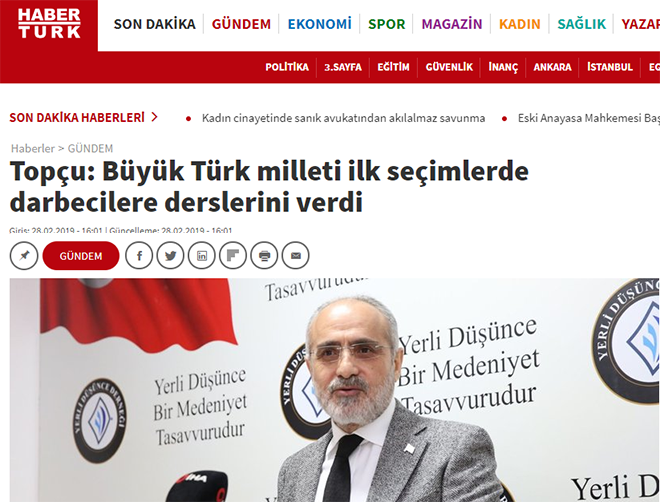The width and height of the screenshot is (660, 502).
Task: Select the 3.SAYFA submenu tab
Action: click(343, 67)
